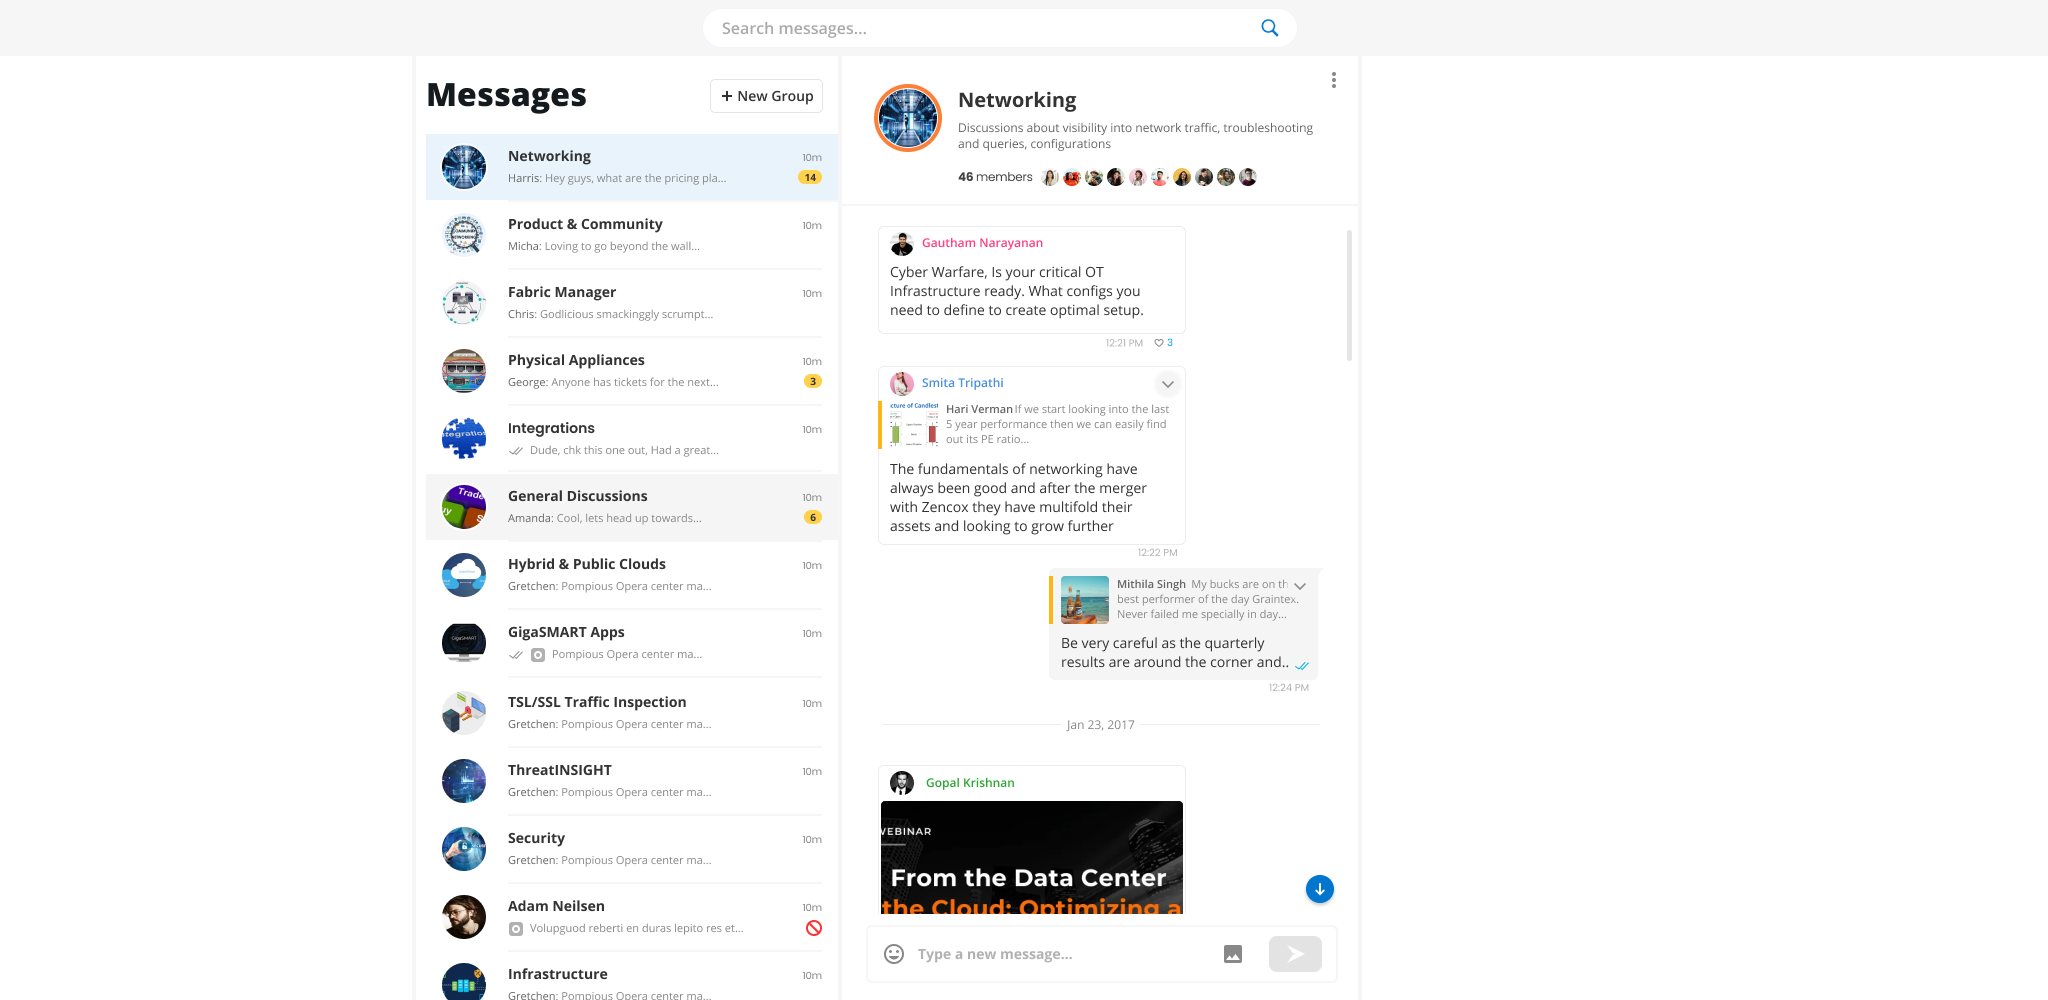Switch to the Security group chat
The image size is (2048, 1000).
tap(631, 847)
